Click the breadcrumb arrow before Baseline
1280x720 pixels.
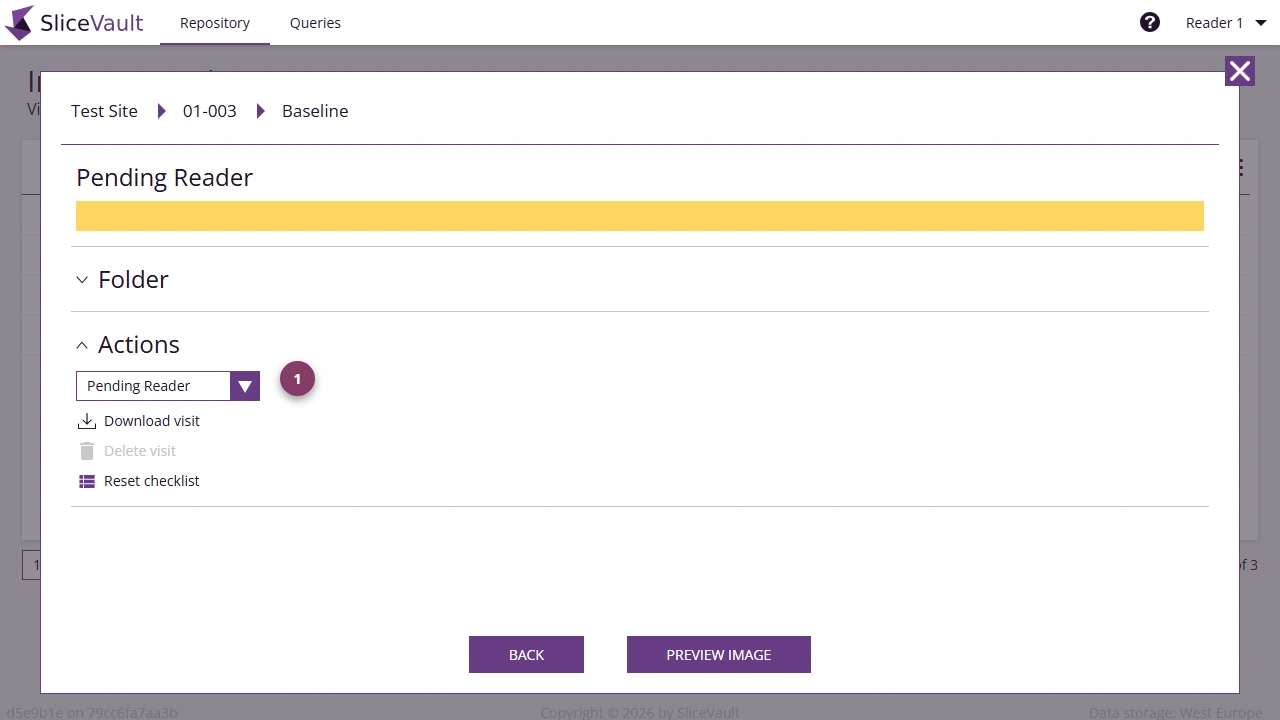(260, 111)
